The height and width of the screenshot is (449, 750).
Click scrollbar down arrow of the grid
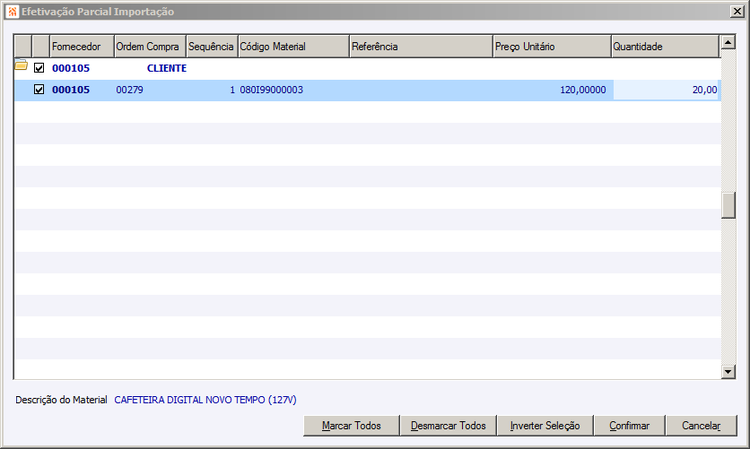(x=728, y=372)
